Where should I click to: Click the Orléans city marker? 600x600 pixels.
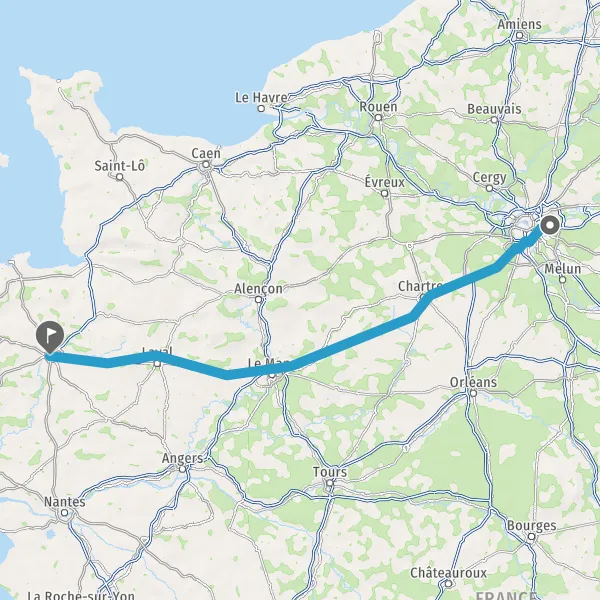pos(473,393)
